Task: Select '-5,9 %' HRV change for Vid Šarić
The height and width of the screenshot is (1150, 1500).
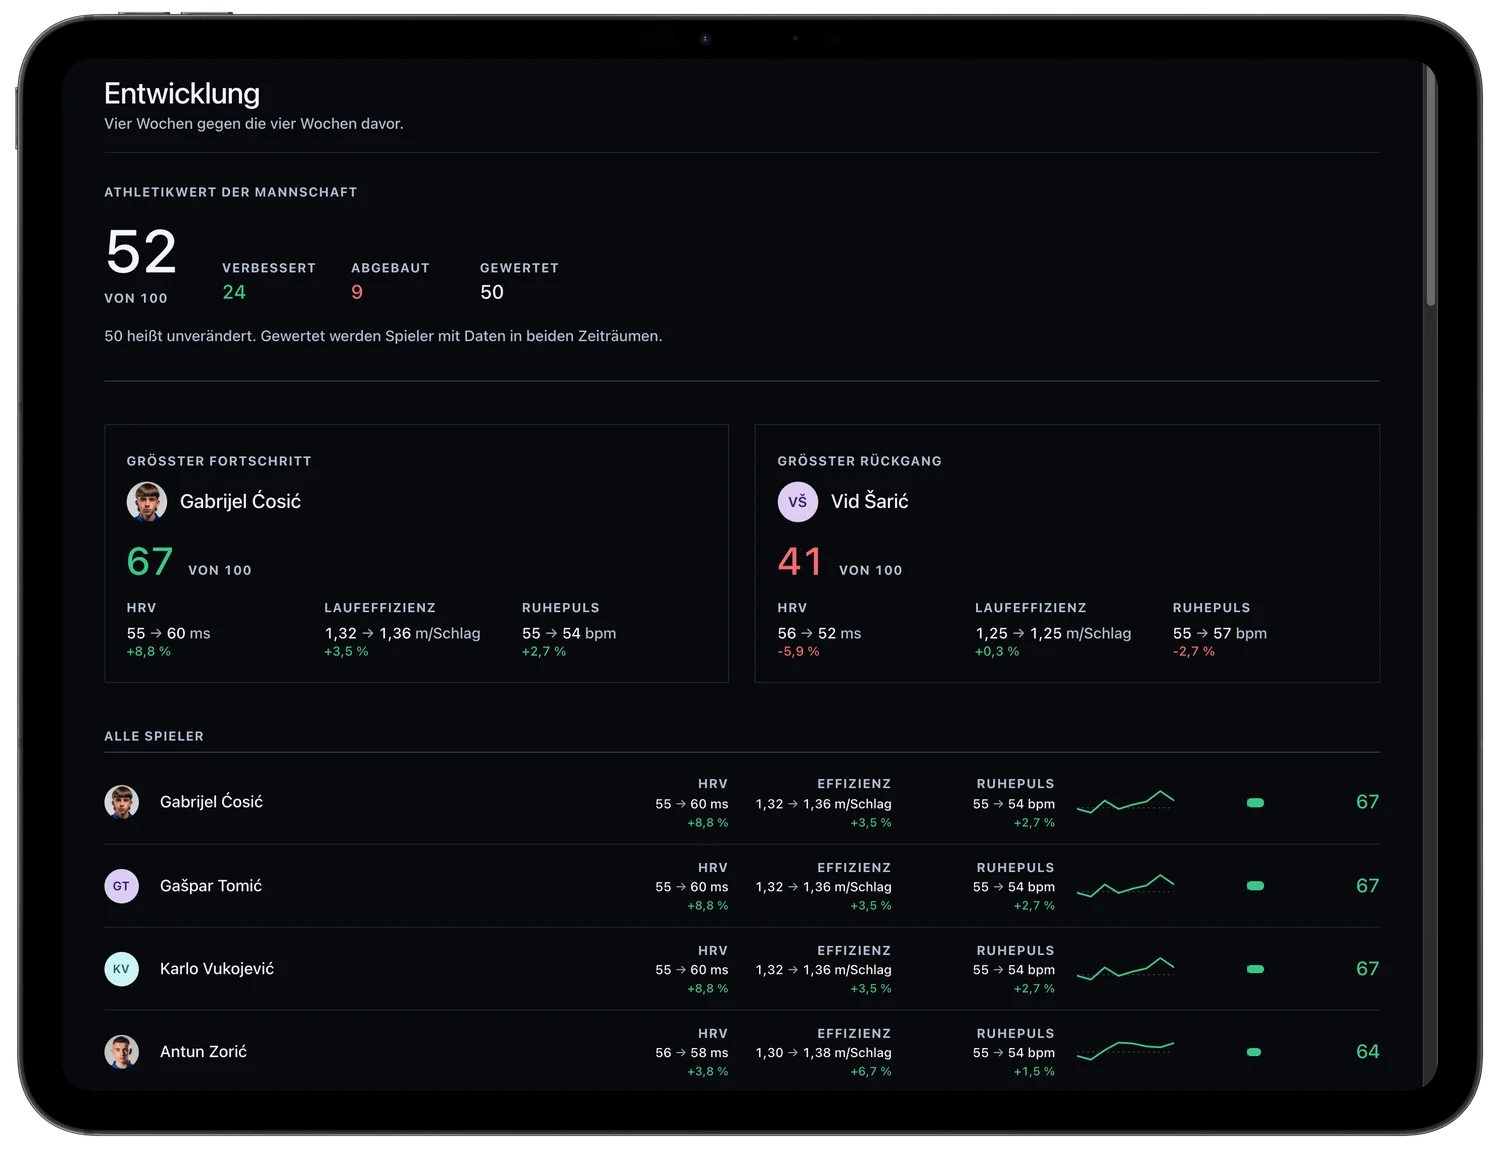Action: (798, 652)
